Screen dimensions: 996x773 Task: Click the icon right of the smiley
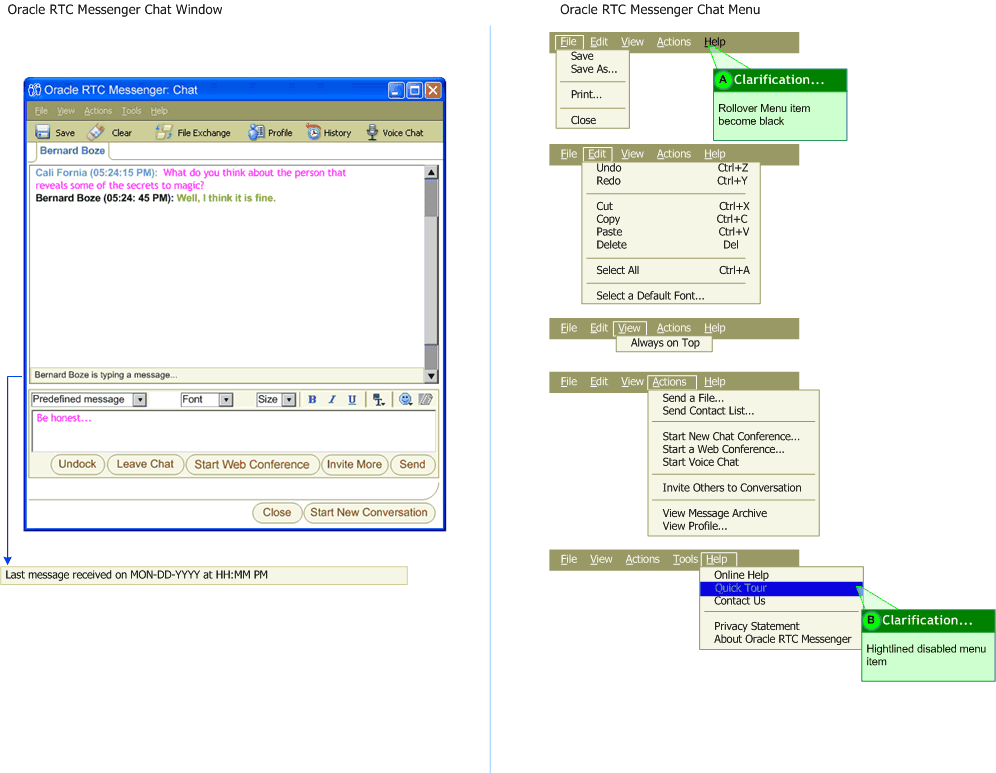tap(425, 399)
